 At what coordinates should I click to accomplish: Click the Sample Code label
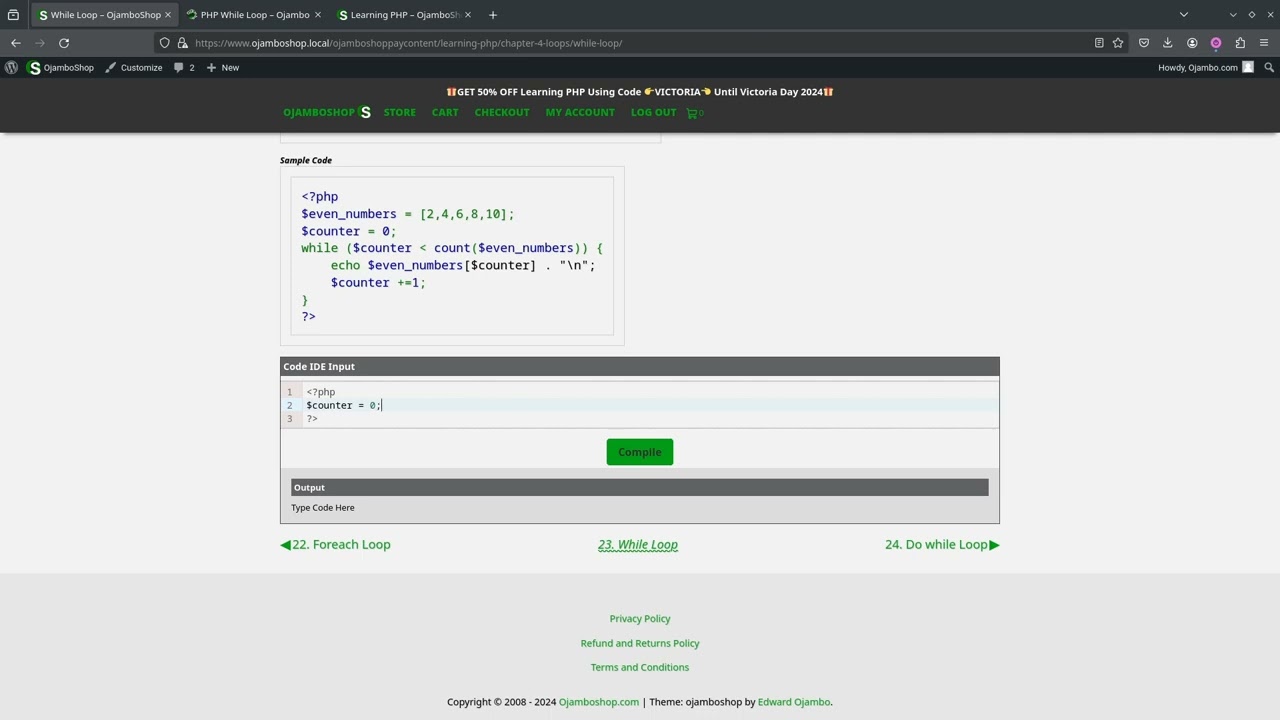click(306, 160)
